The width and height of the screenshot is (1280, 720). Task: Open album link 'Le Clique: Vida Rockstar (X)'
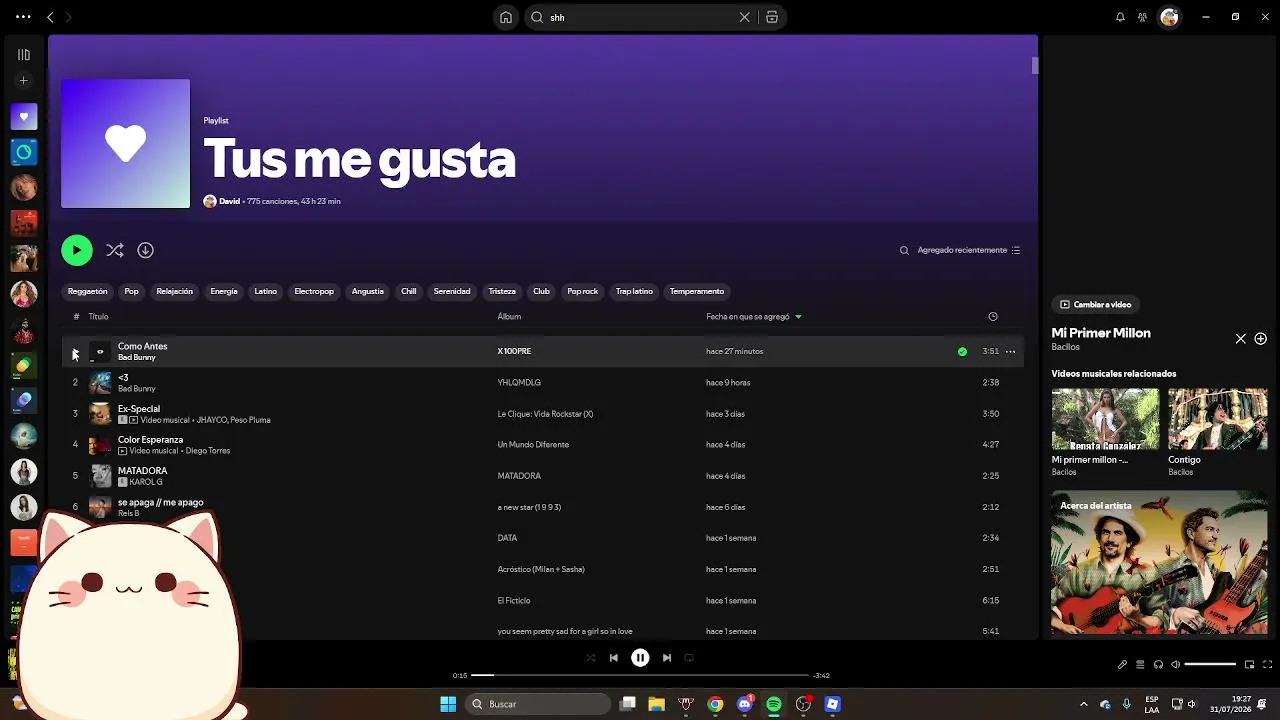tap(545, 414)
